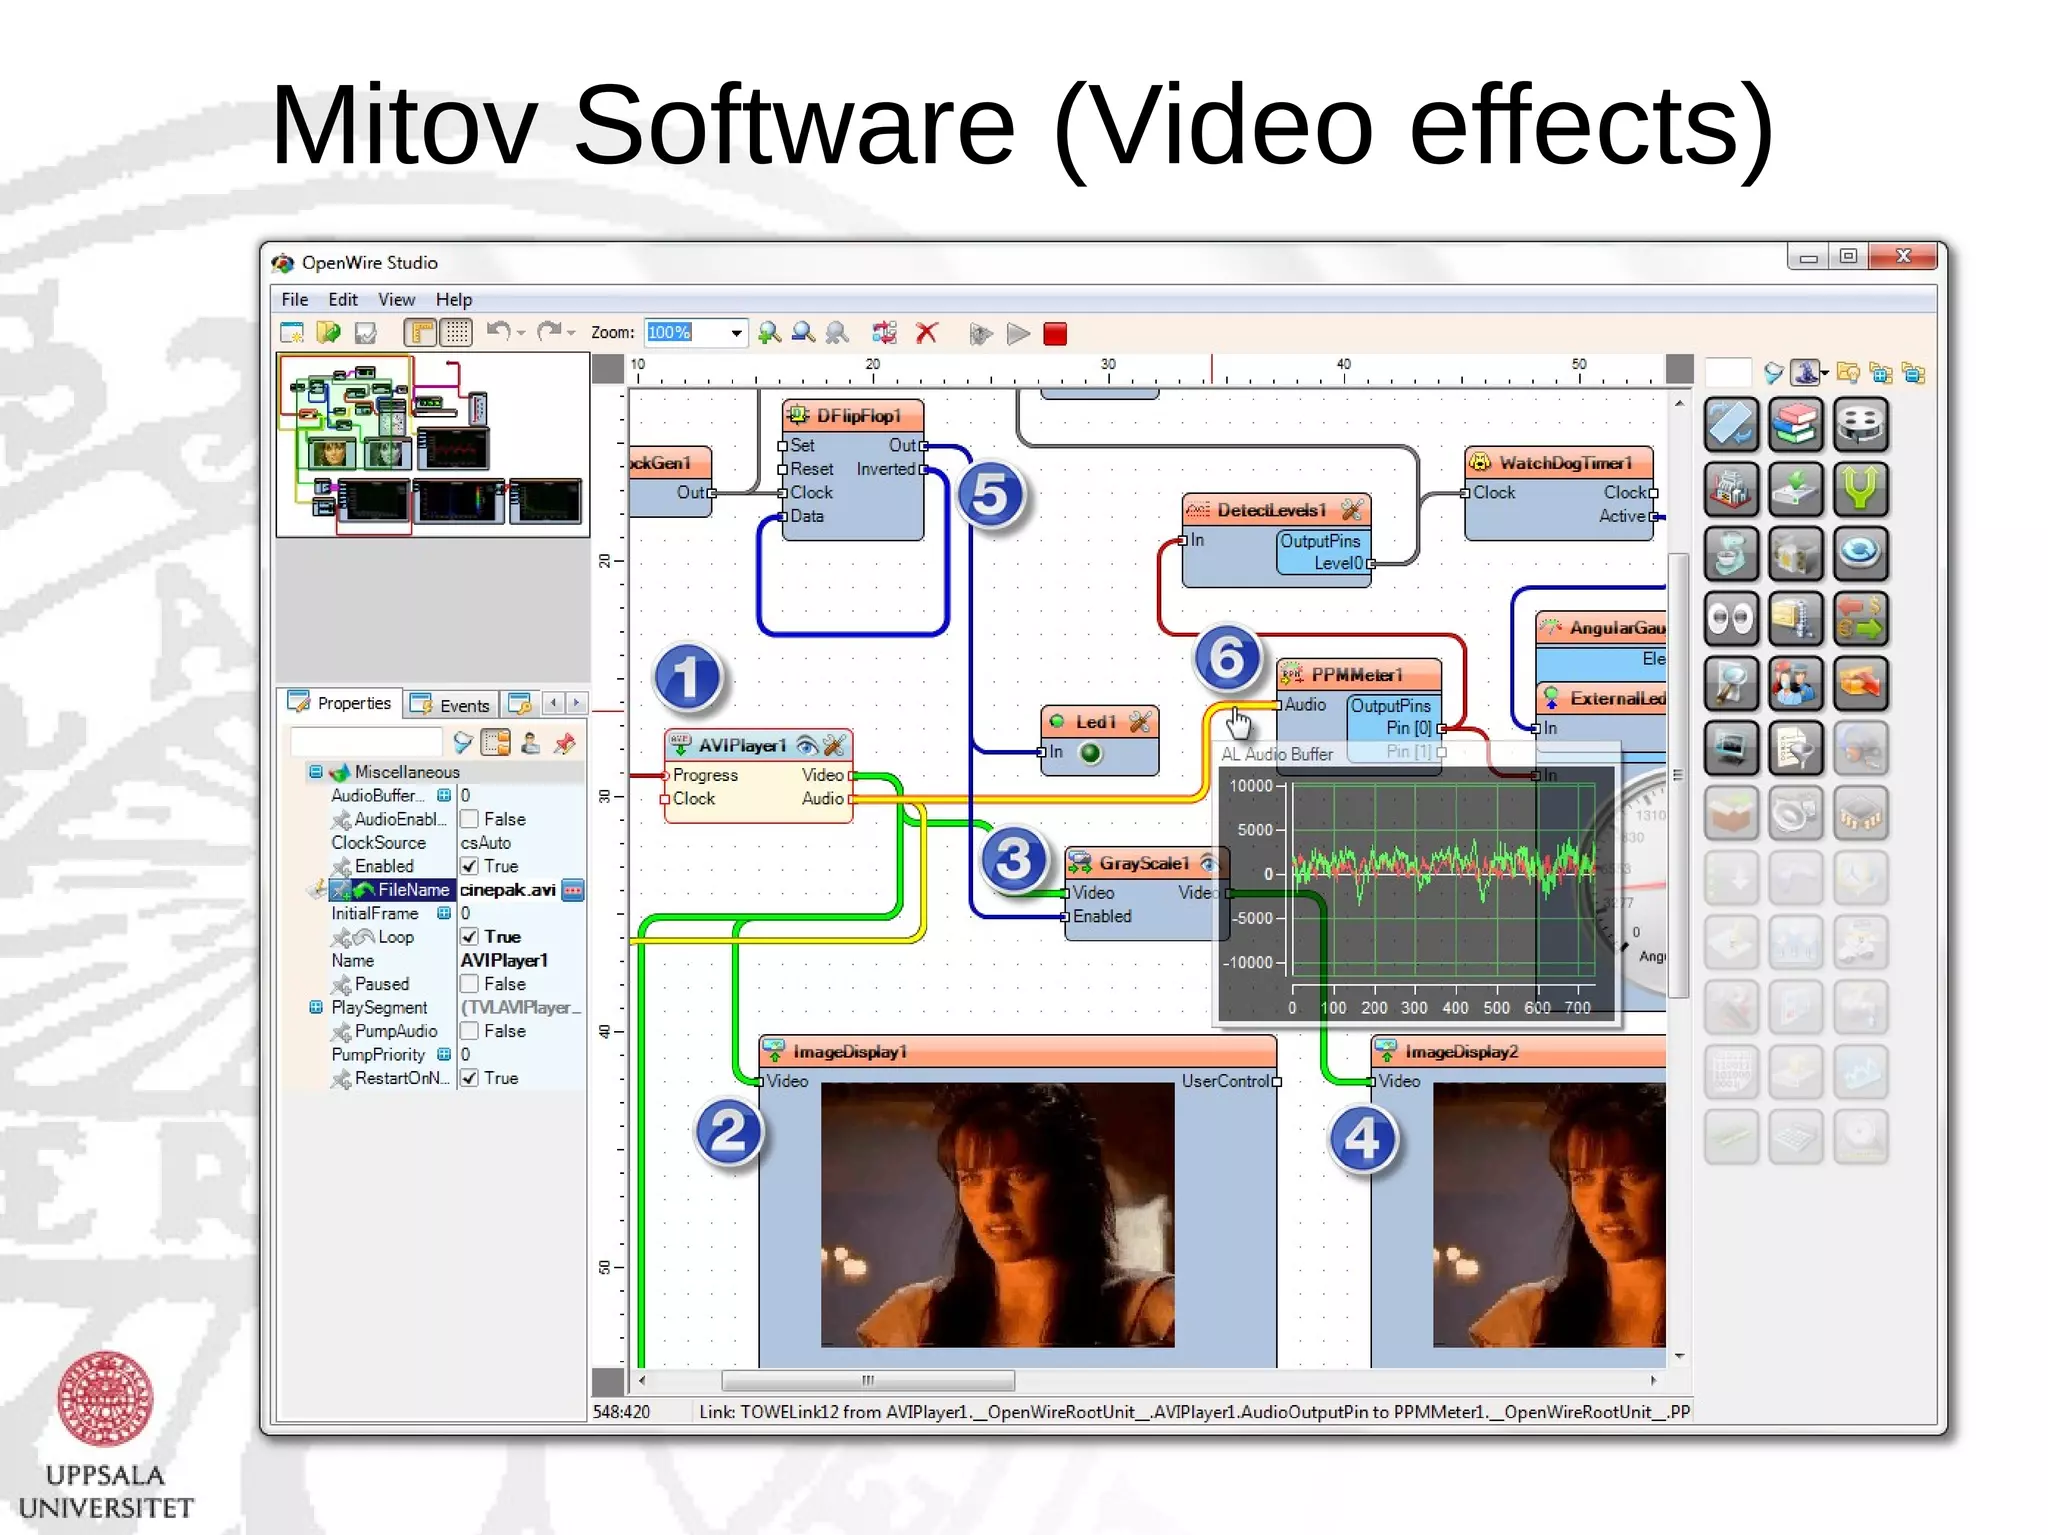Click the funnel filter icon in properties panel
2048x1535 pixels.
click(x=462, y=742)
